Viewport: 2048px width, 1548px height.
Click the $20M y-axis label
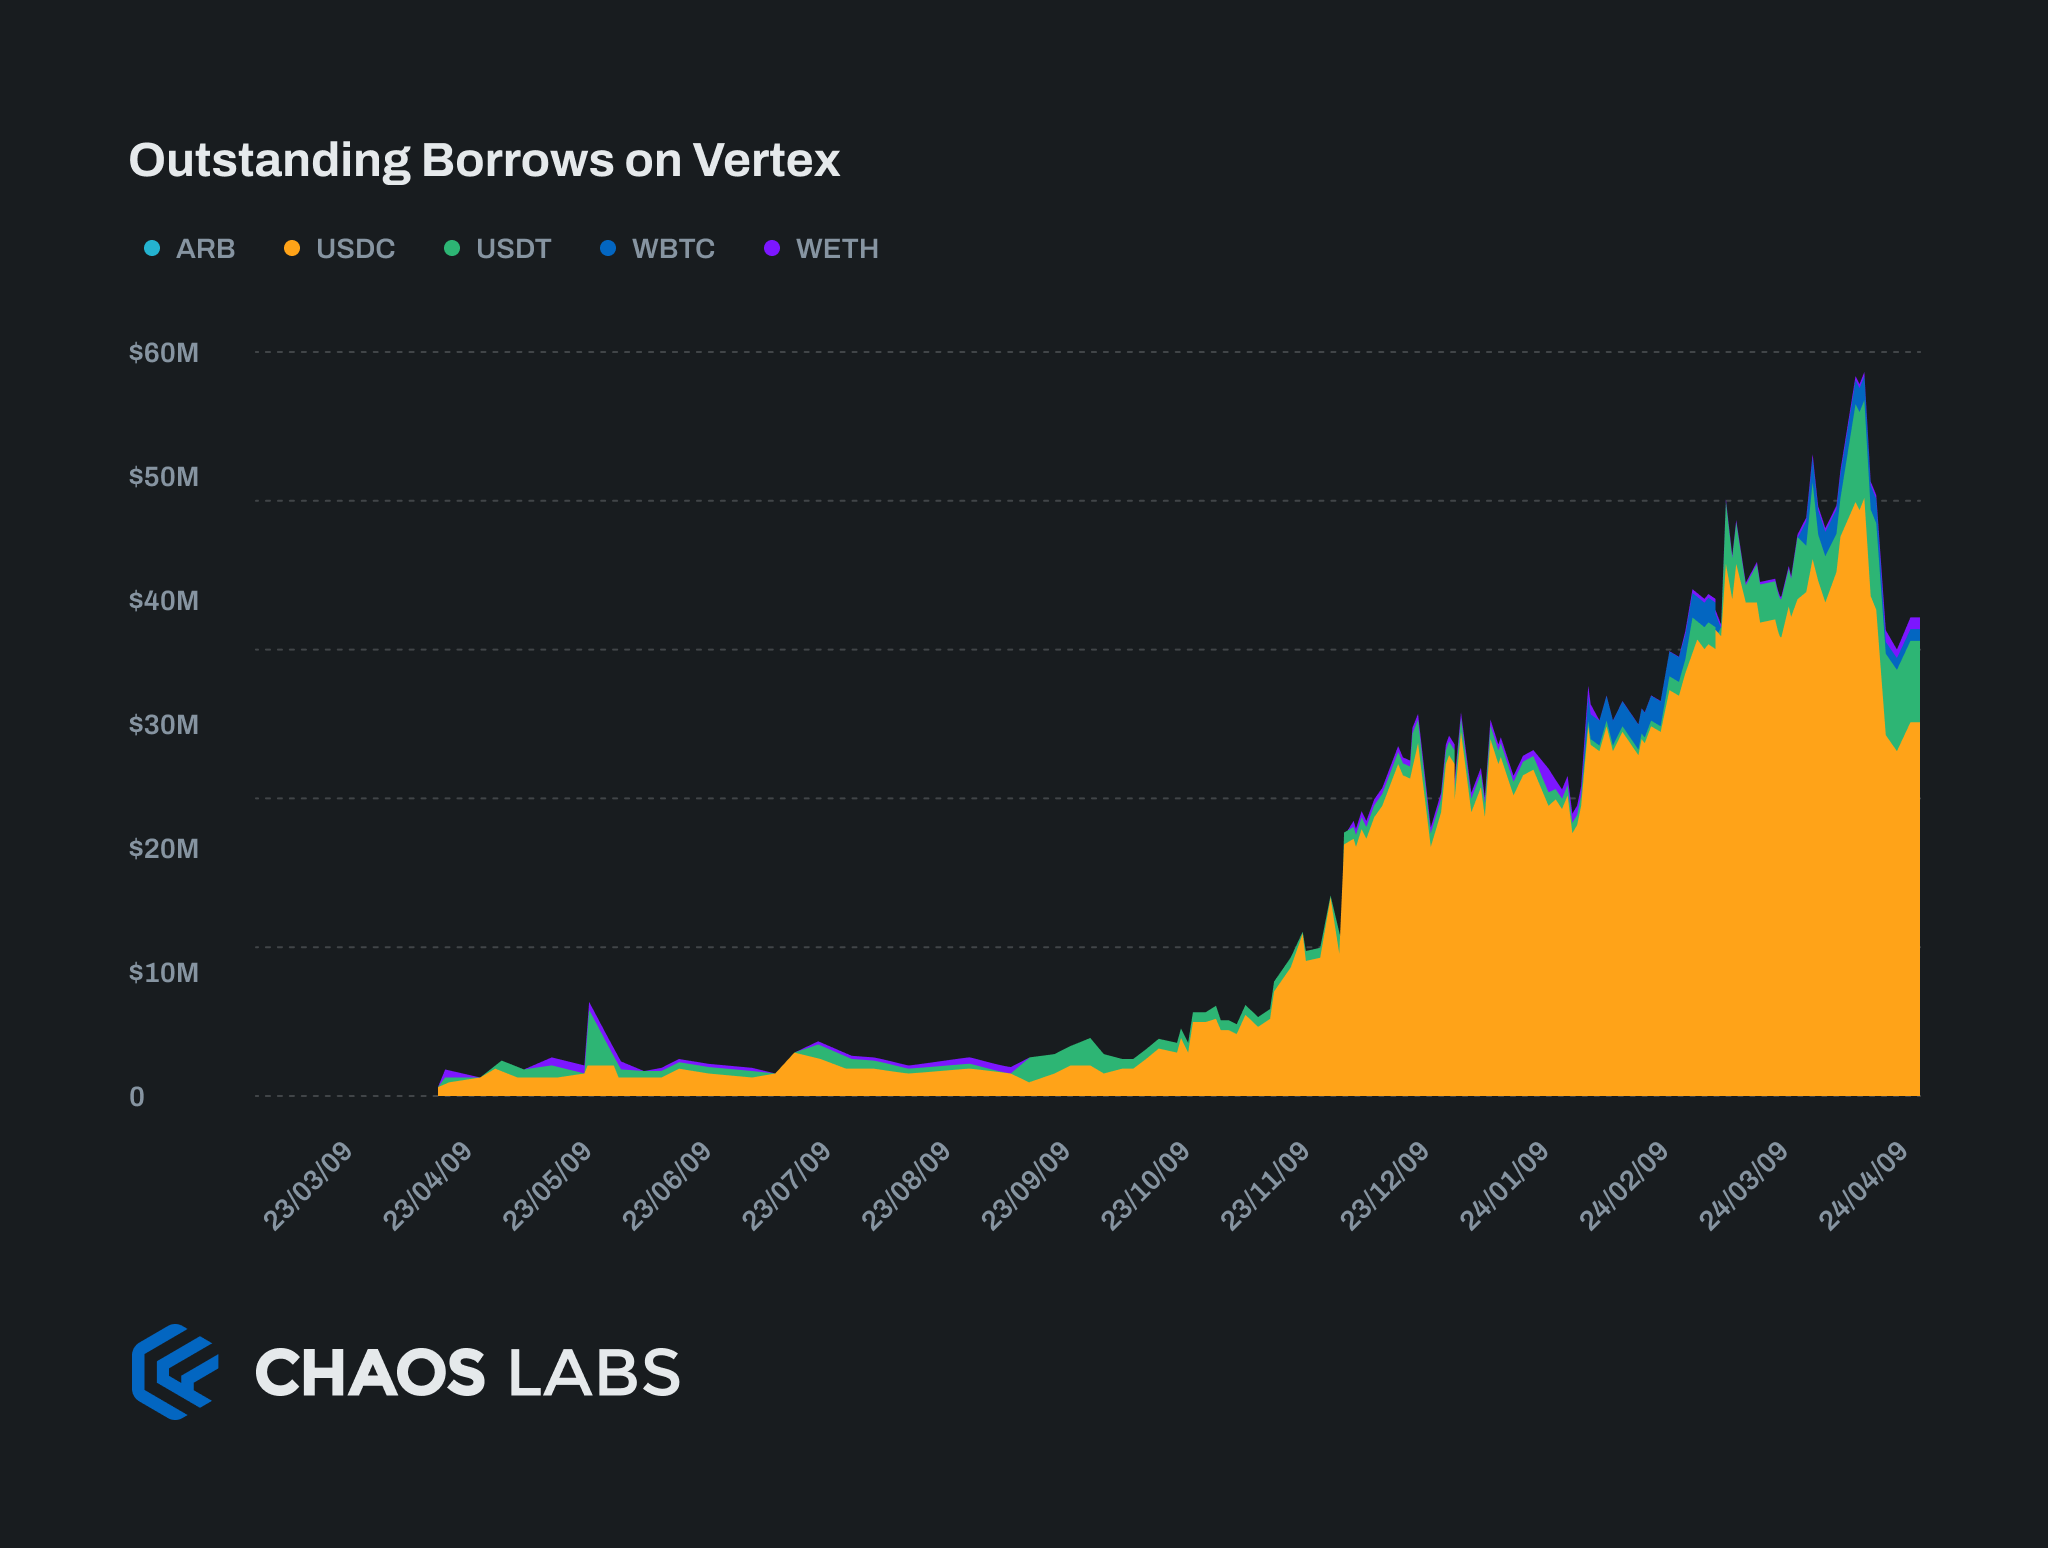(164, 849)
